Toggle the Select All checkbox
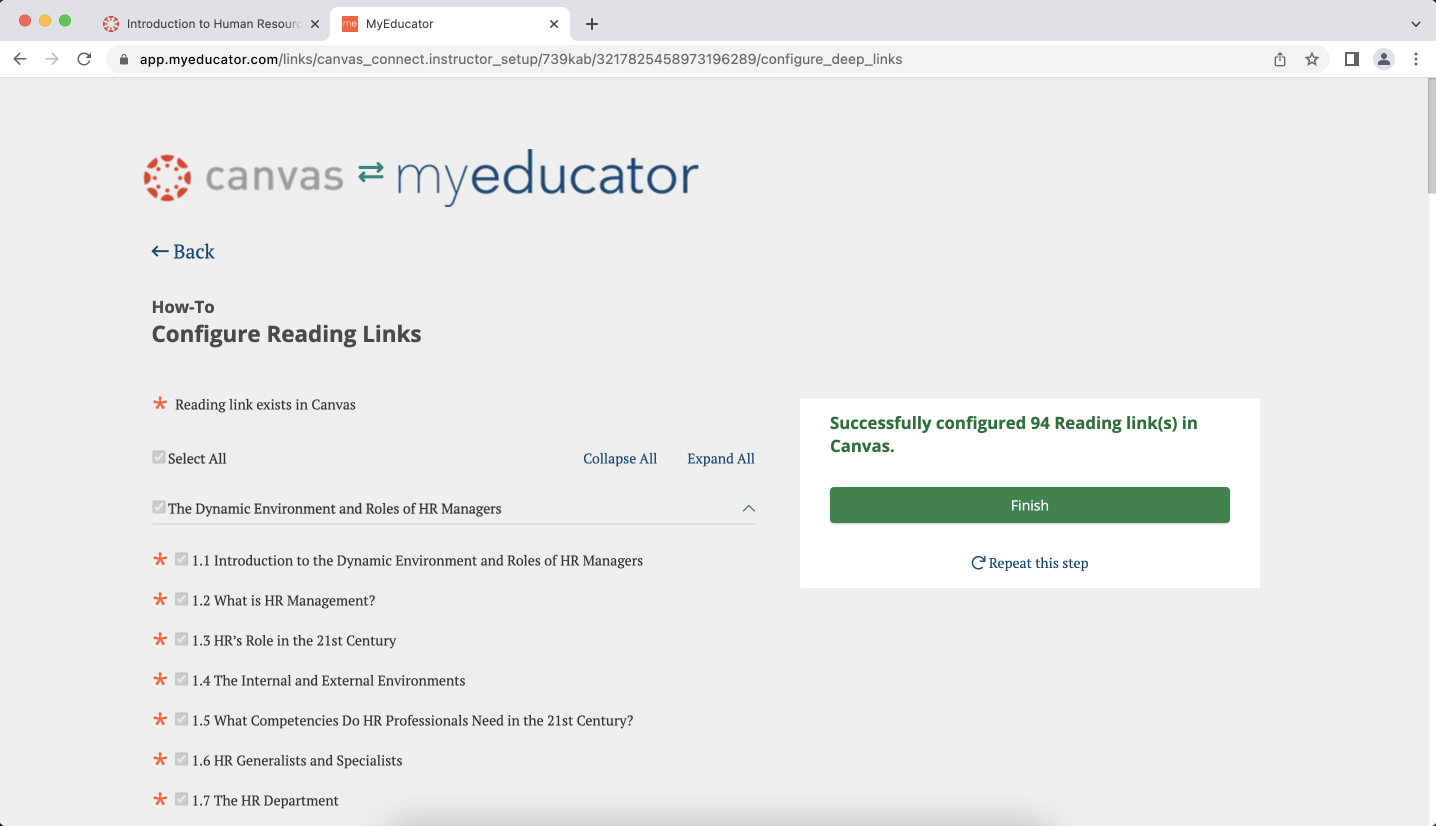This screenshot has height=826, width=1436. click(x=159, y=457)
